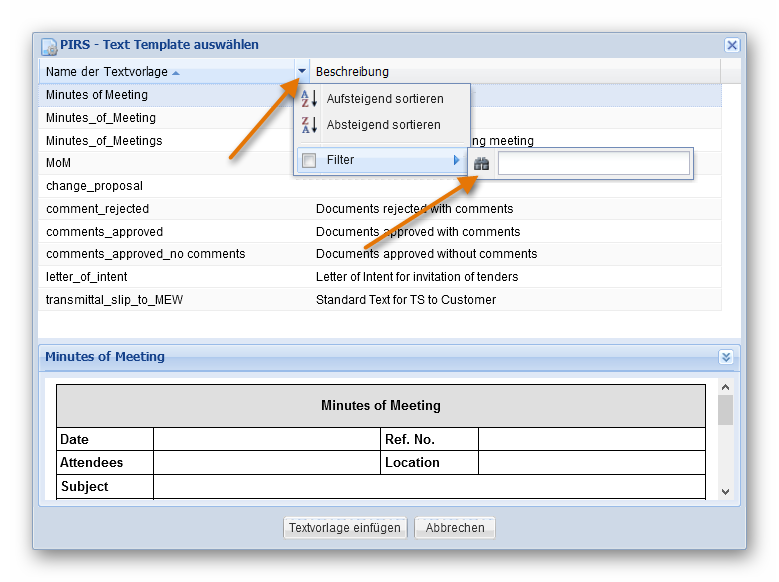Choose Aufsteigend sortieren from the menu
The height and width of the screenshot is (582, 779).
point(384,99)
